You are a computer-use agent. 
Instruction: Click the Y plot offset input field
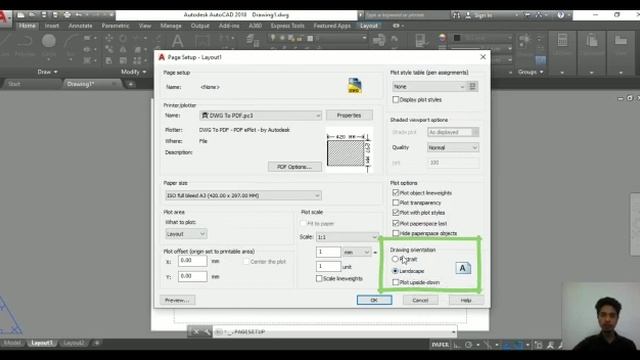(193, 276)
